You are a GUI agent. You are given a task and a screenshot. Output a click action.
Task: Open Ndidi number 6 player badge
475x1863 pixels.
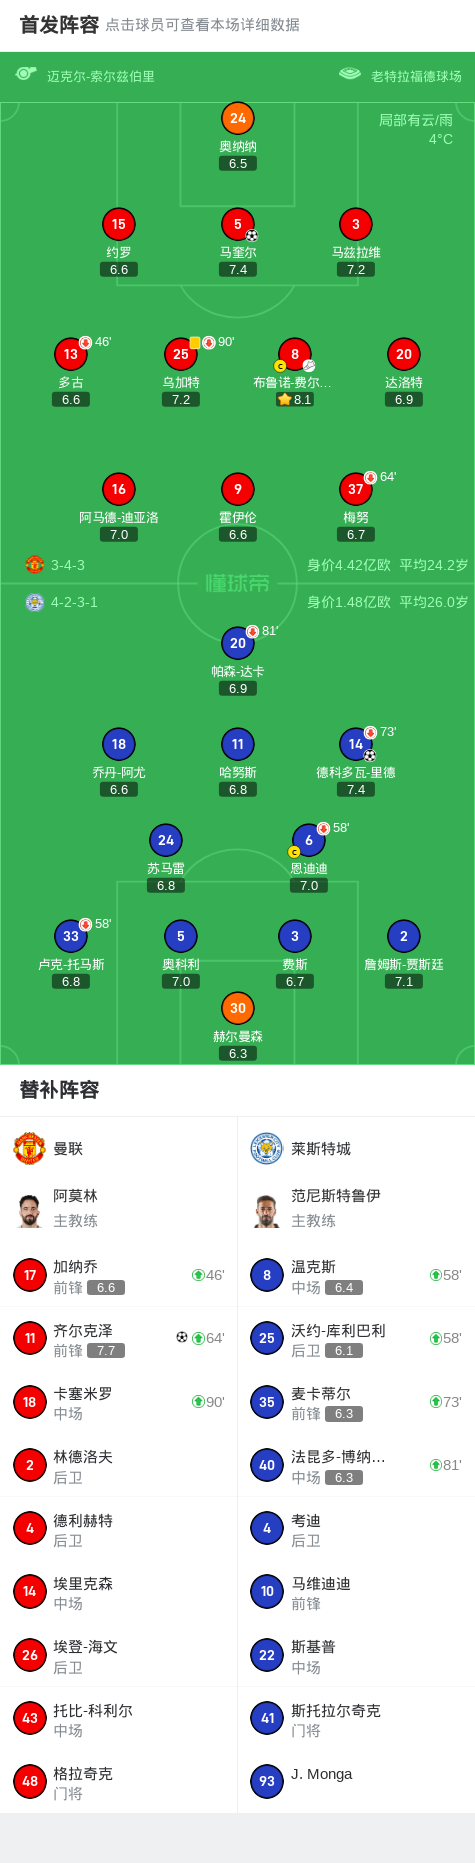(x=309, y=840)
